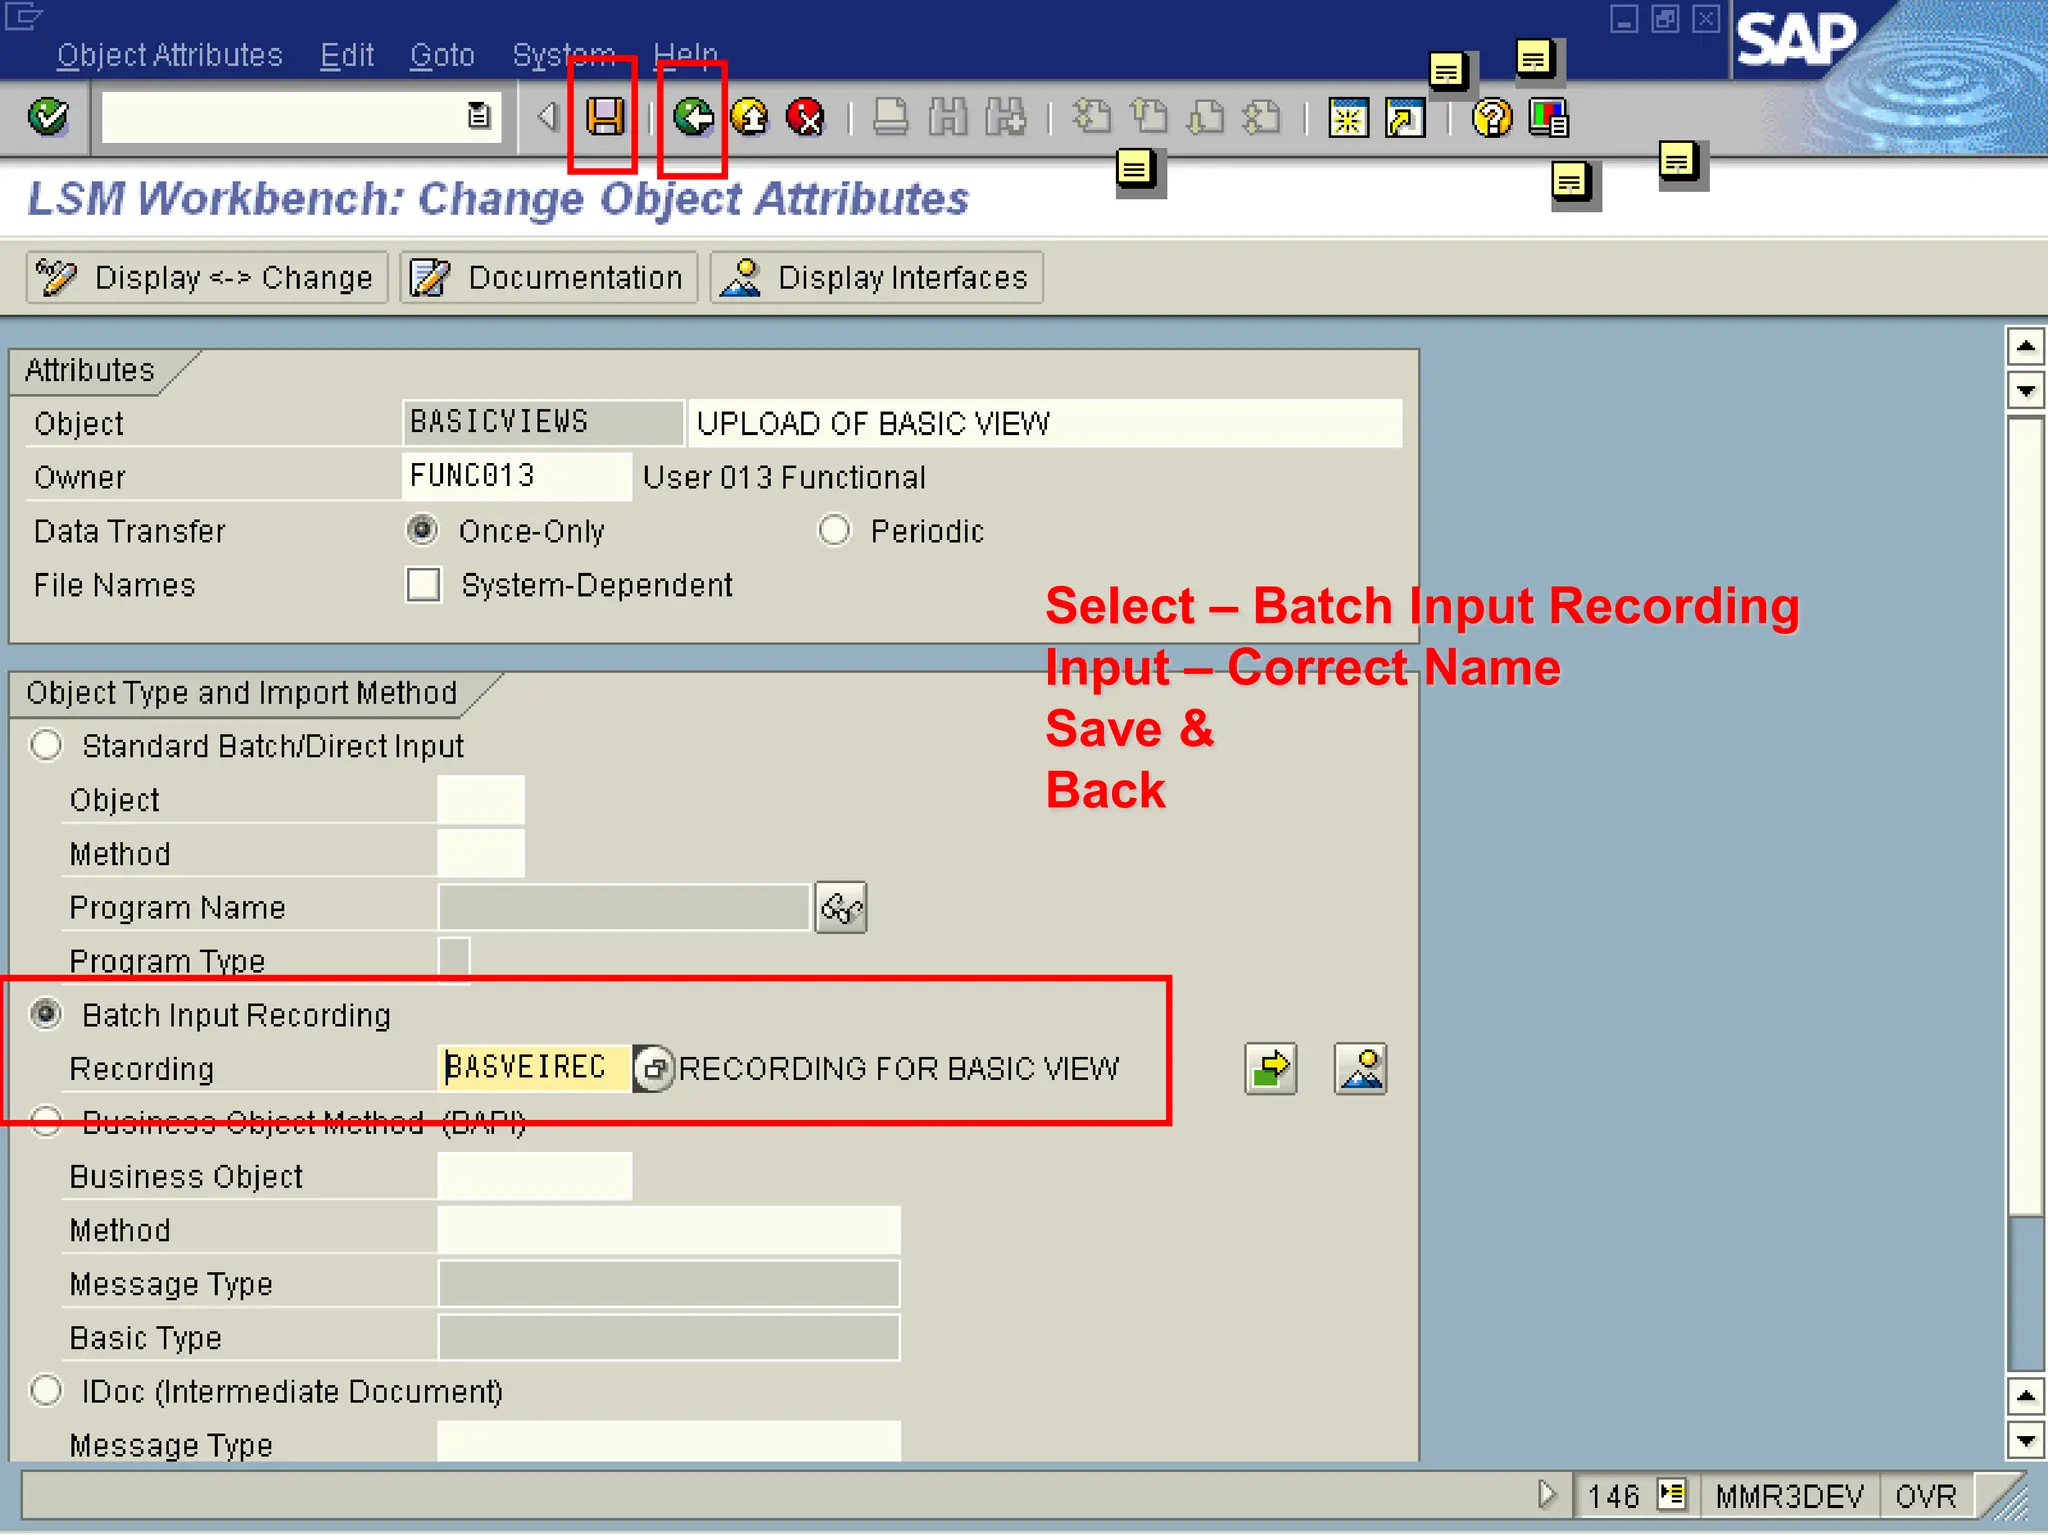This screenshot has width=2048, height=1536.
Task: Click the Find binoculars icon
Action: click(947, 117)
